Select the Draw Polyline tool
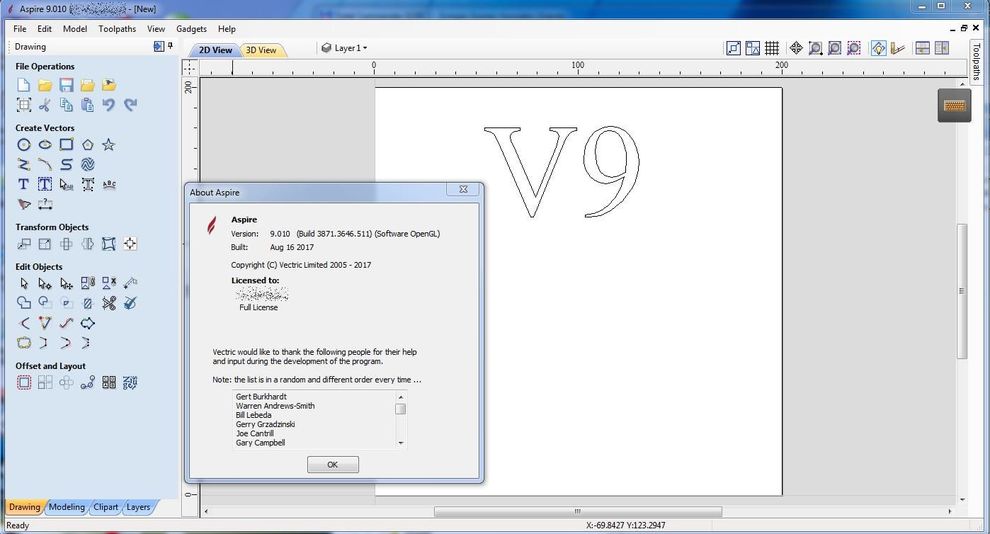Screen dimensions: 990x534 click(x=23, y=165)
